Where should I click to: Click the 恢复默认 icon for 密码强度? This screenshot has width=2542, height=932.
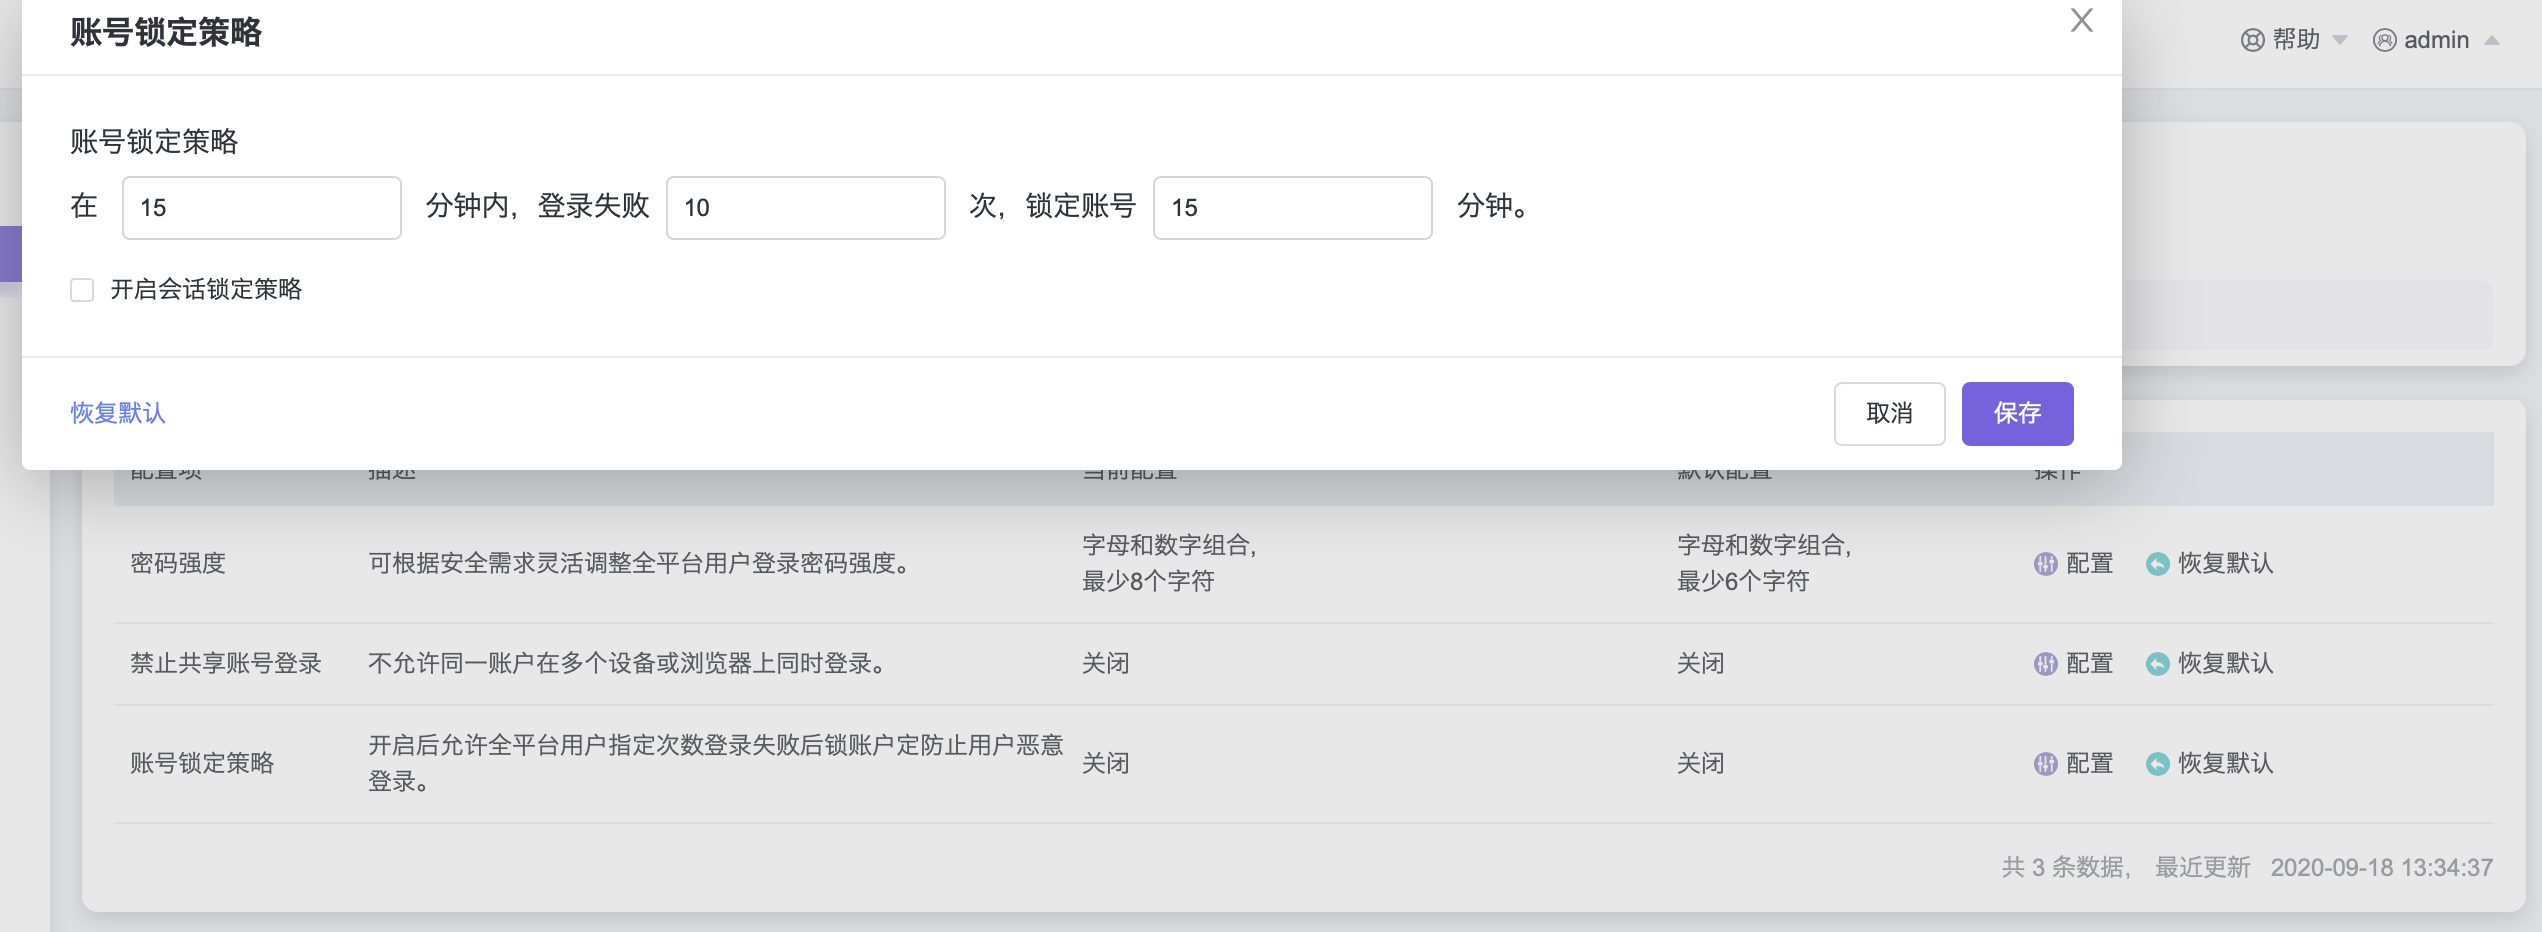2157,564
